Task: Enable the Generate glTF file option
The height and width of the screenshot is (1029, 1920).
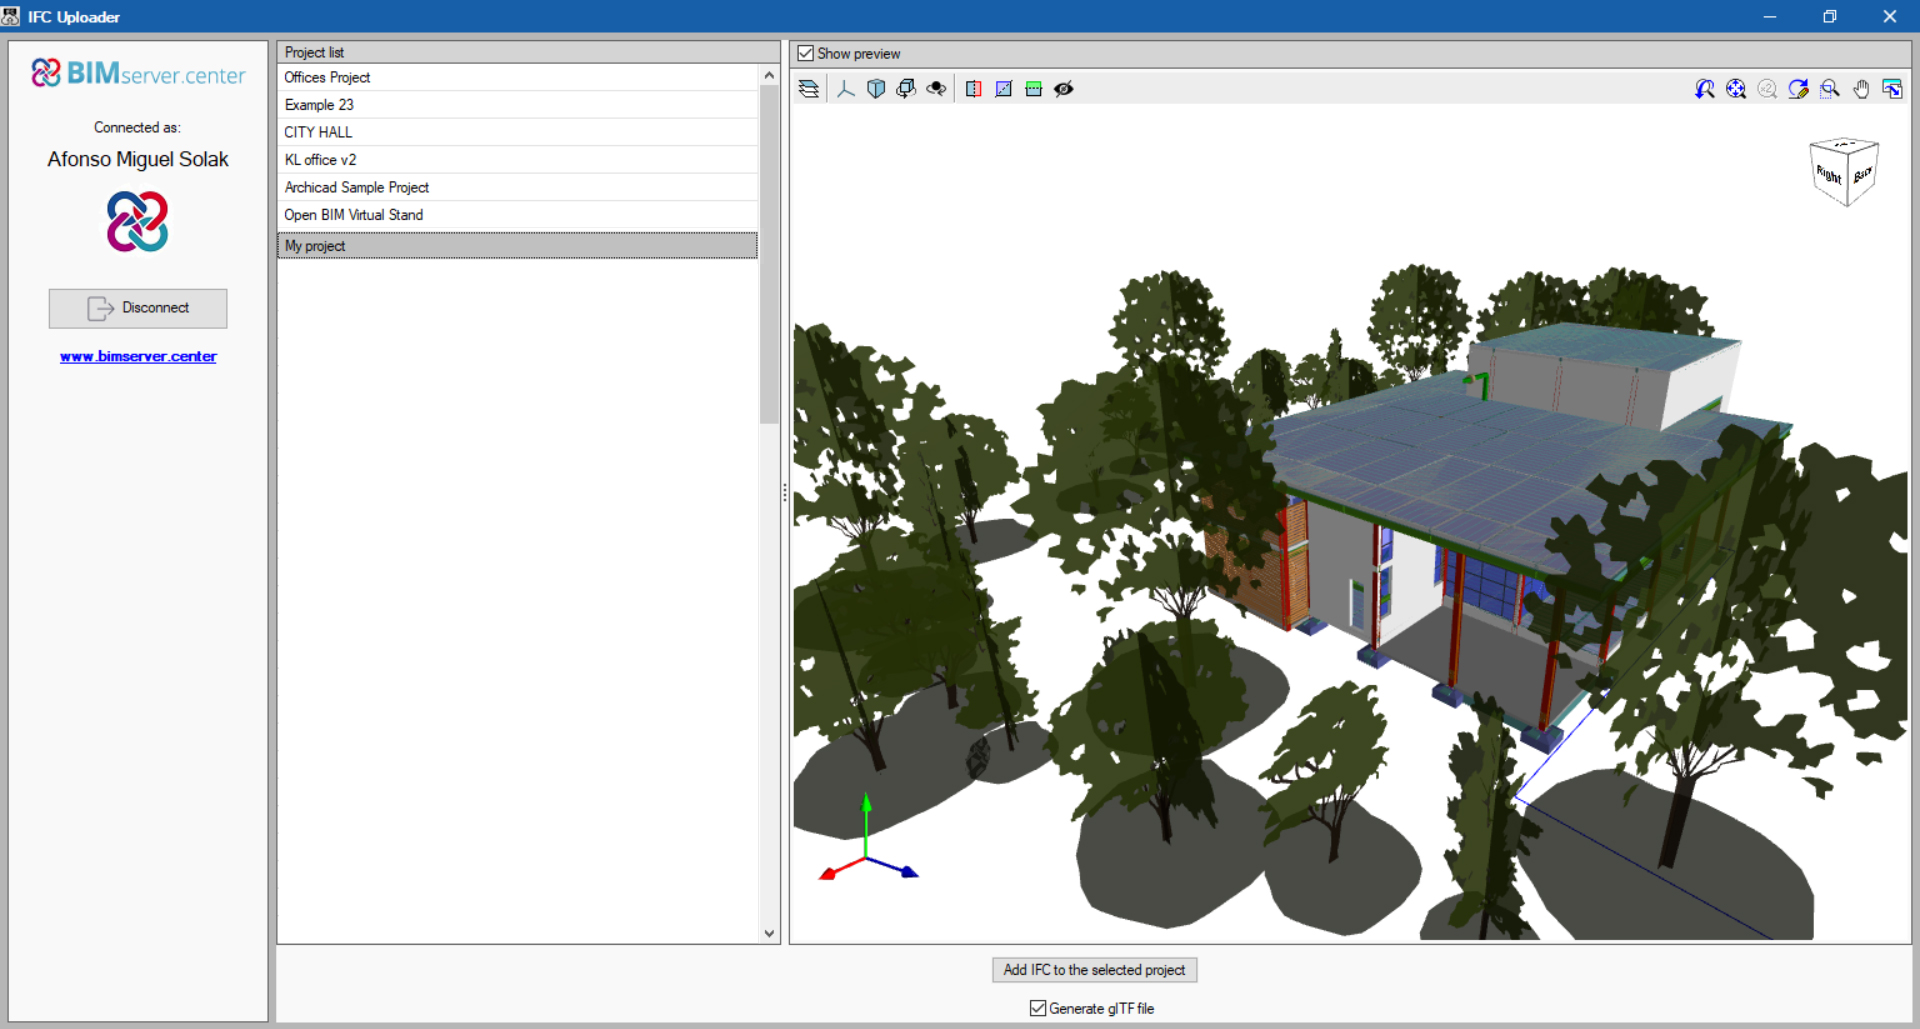Action: [x=1039, y=1008]
